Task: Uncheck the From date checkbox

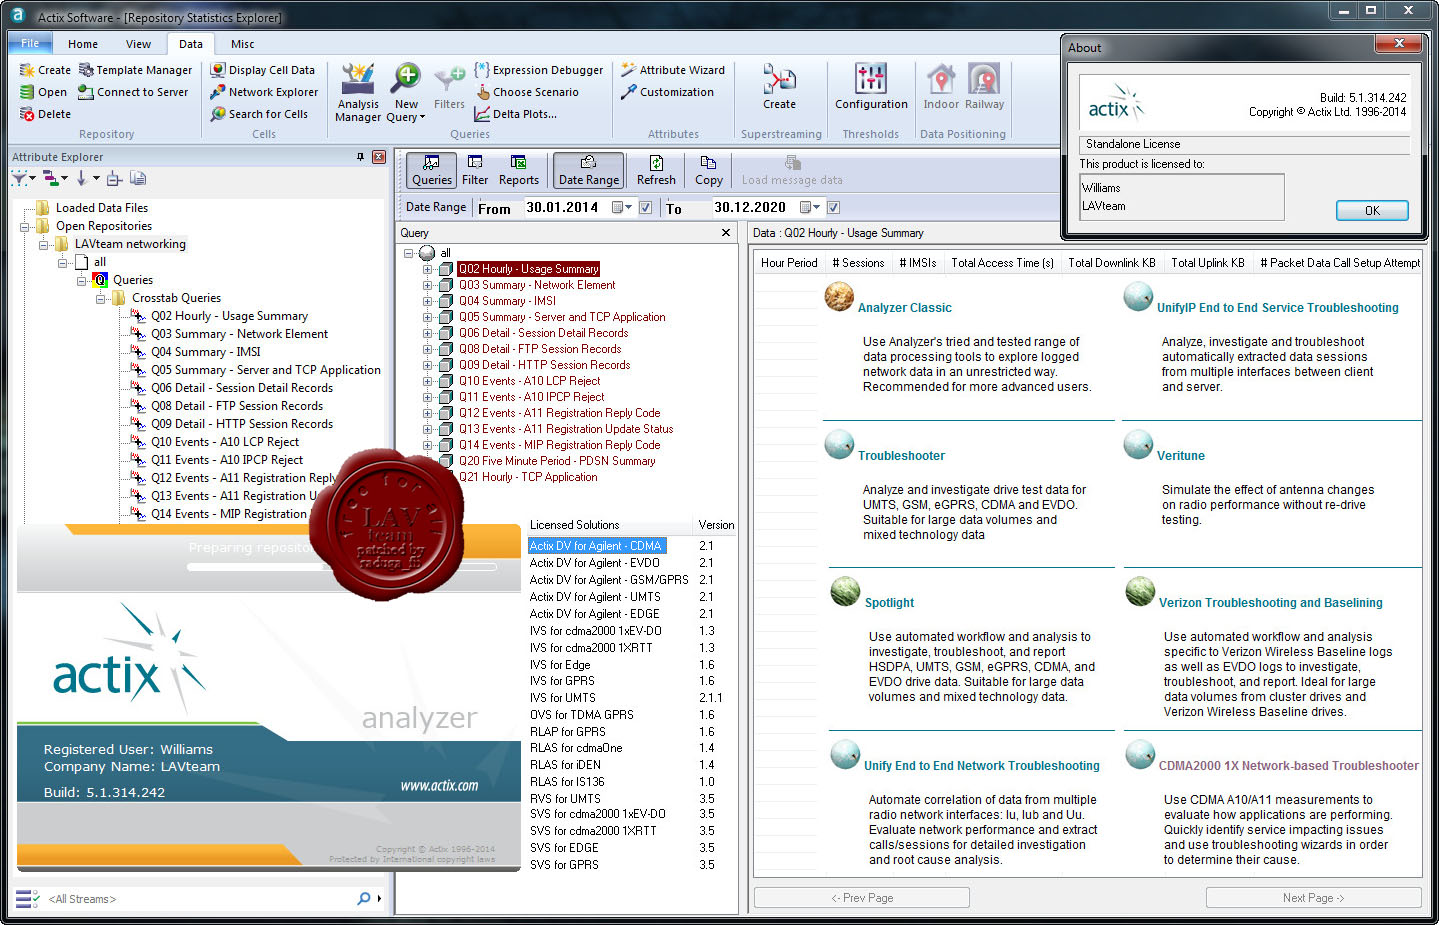Action: click(645, 207)
